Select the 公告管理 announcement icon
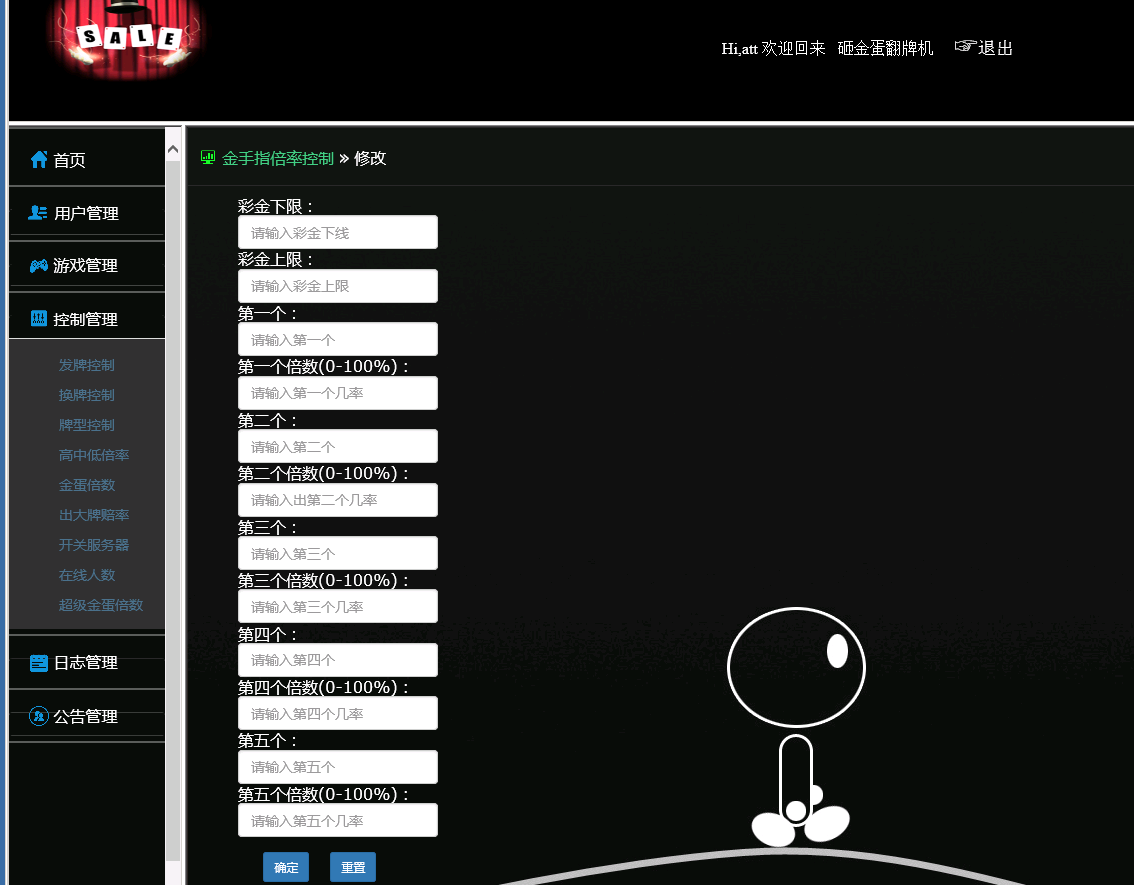Viewport: 1134px width, 885px height. click(38, 716)
